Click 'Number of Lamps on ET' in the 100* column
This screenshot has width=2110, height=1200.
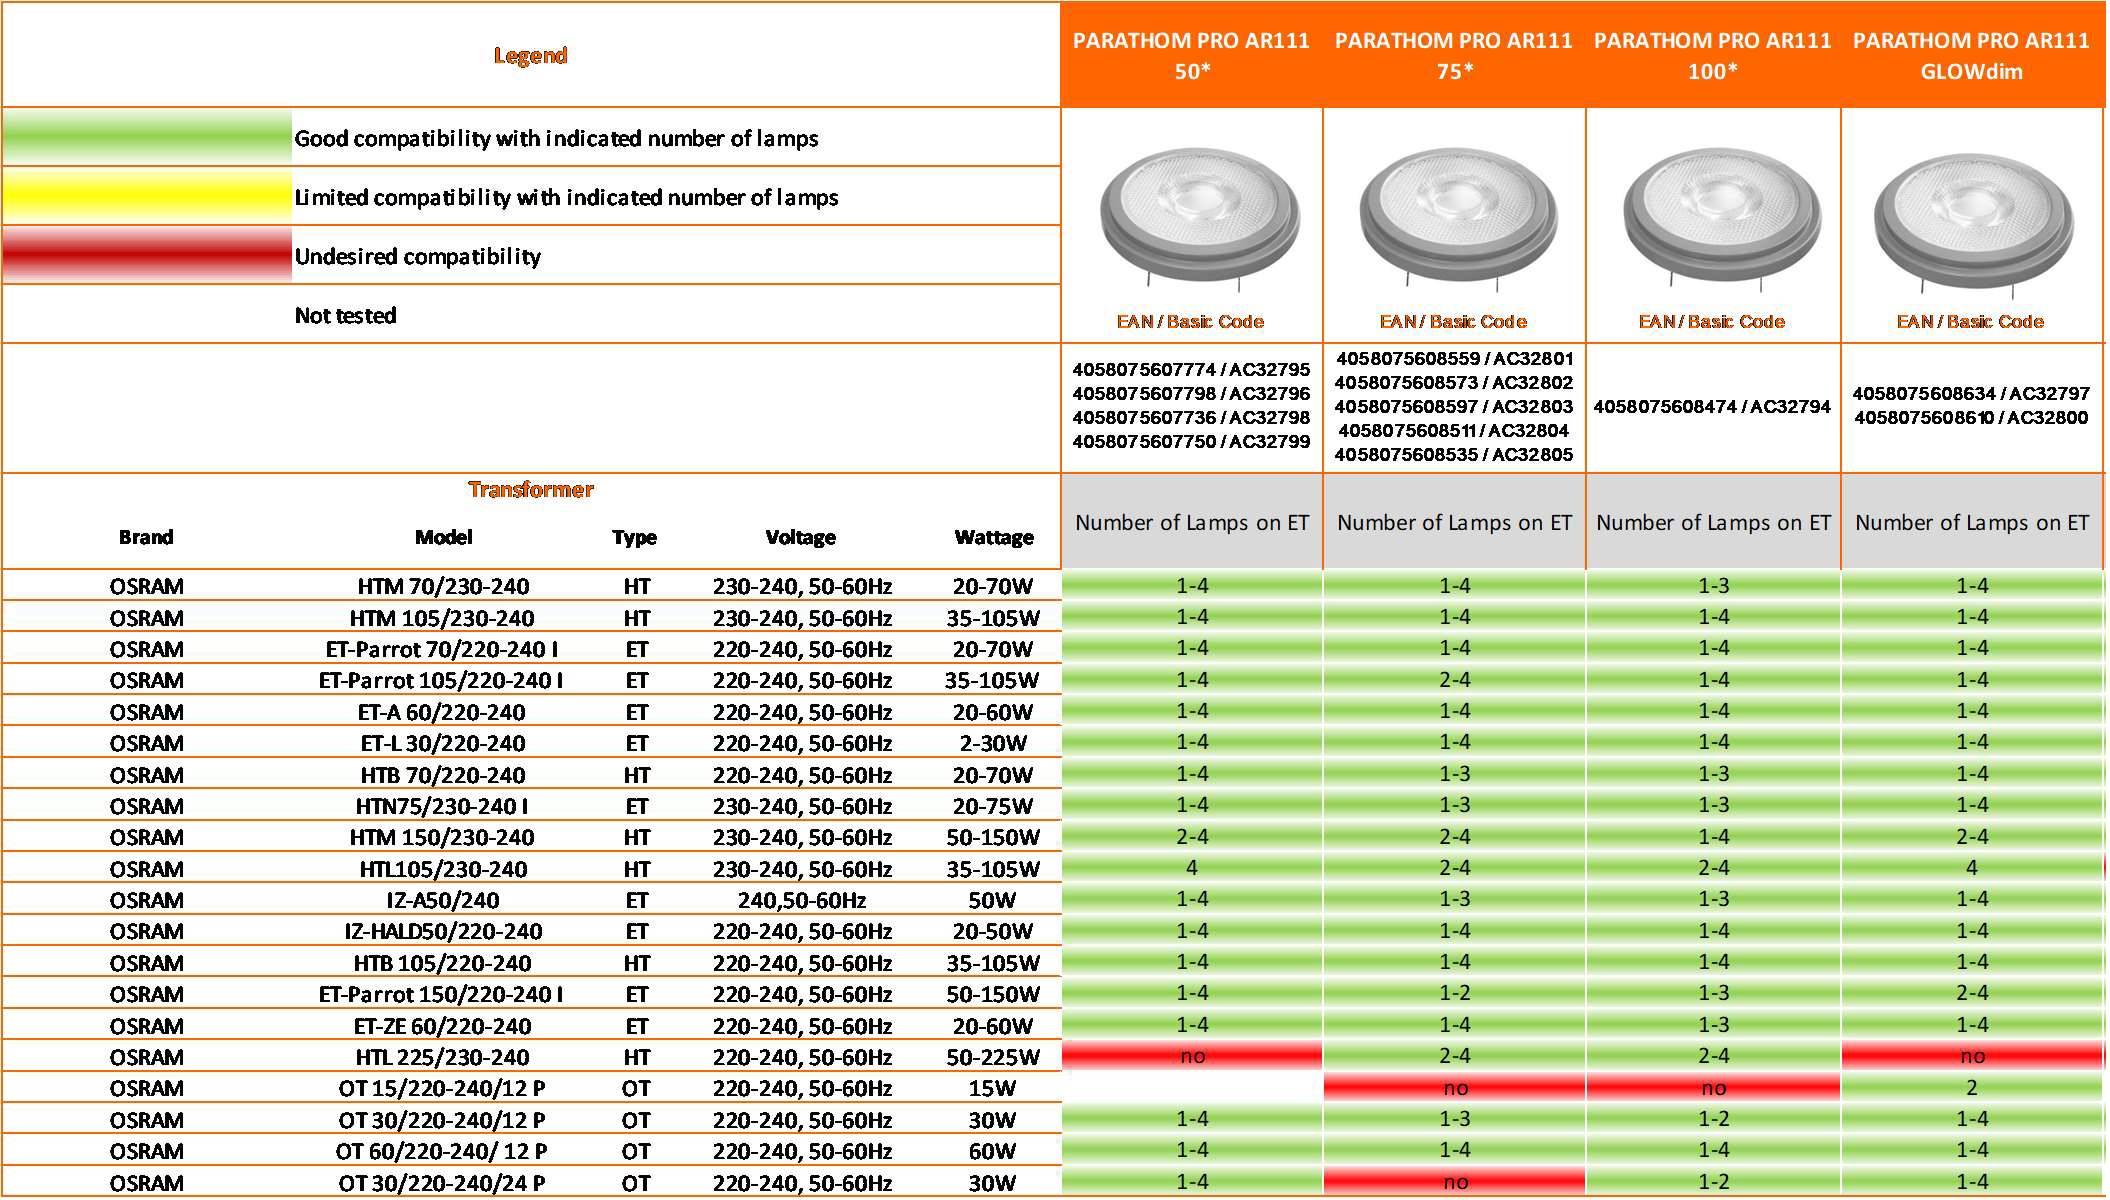1713,522
